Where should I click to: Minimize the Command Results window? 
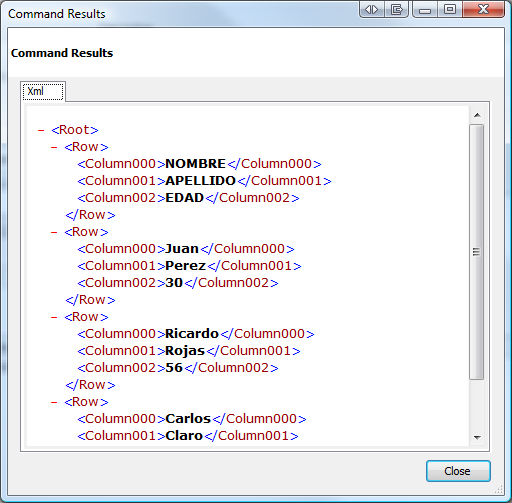pyautogui.click(x=425, y=9)
